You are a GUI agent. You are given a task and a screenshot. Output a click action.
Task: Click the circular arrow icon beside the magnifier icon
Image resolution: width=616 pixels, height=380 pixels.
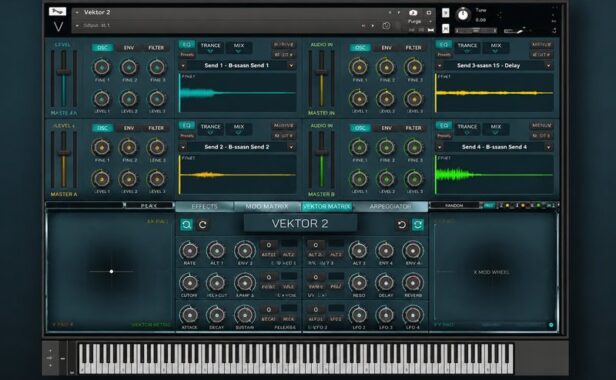pos(203,225)
